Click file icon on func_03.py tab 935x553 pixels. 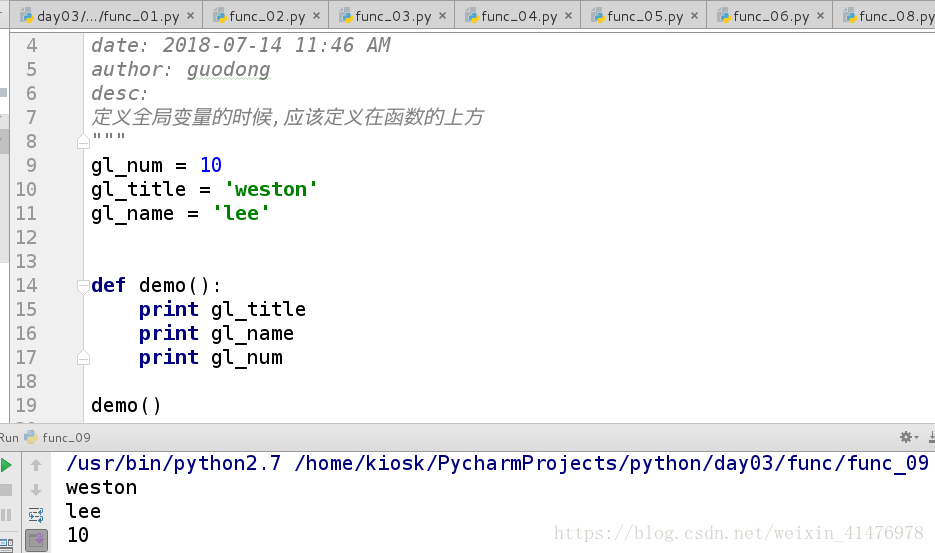coord(345,16)
